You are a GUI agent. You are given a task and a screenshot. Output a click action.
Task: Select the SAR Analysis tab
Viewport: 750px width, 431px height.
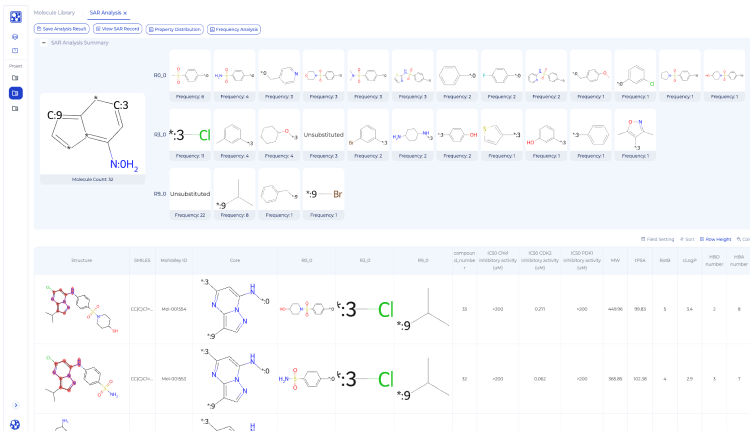(x=105, y=13)
